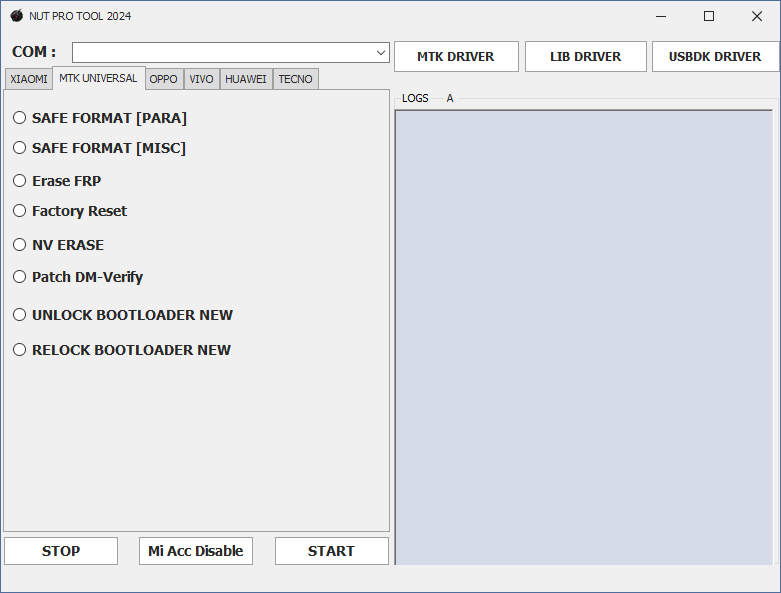Screen dimensions: 781x593
Task: Select SAFE FORMAT [PARA] option
Action: [20, 118]
